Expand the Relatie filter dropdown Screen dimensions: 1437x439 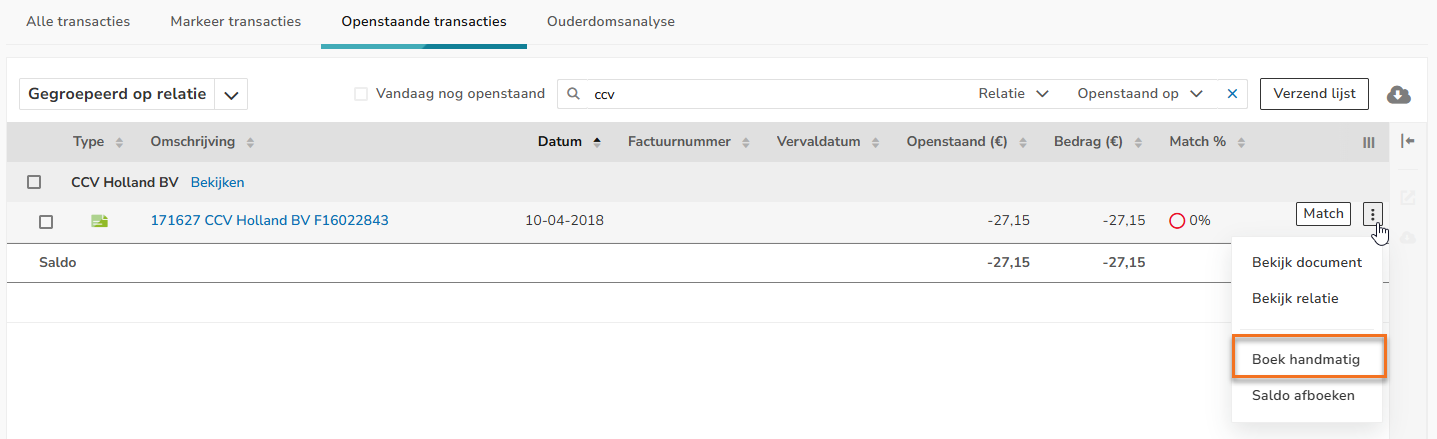point(1013,94)
